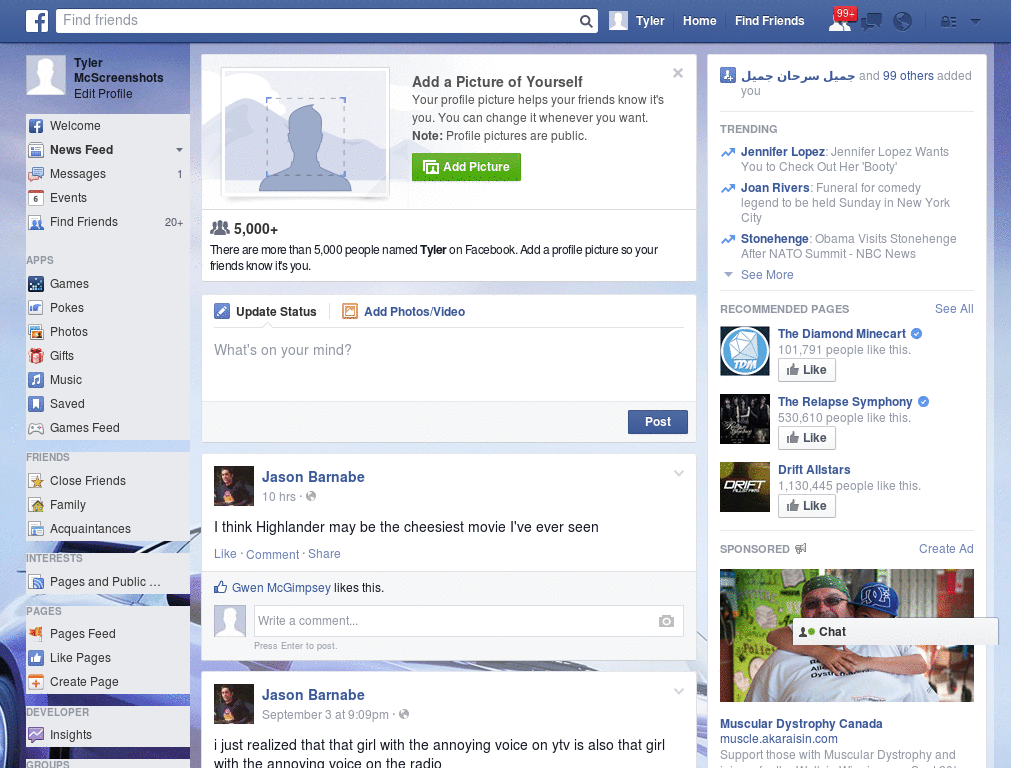
Task: Go to Home in the top bar
Action: click(699, 21)
